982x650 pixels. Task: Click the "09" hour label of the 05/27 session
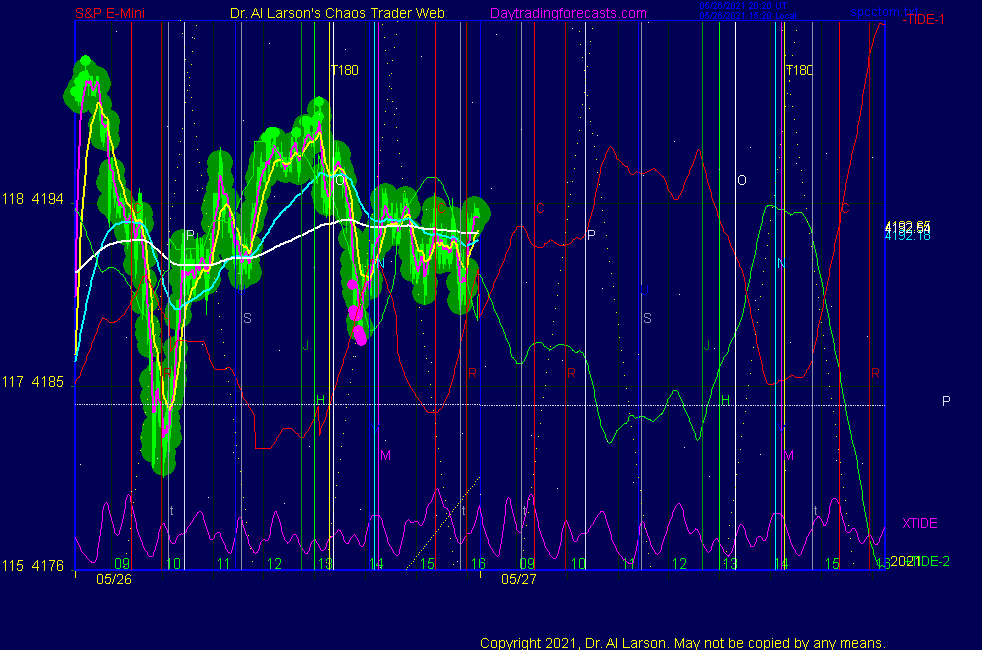coord(527,564)
